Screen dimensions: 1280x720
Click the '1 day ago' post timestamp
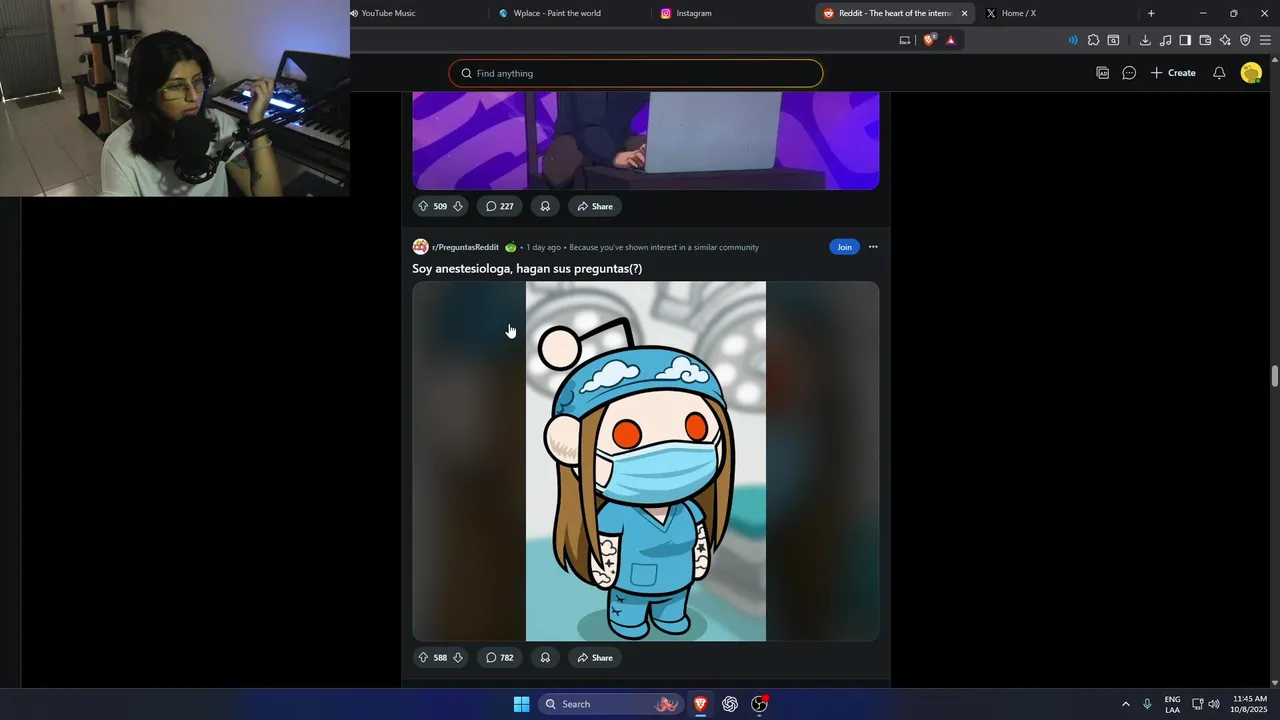[544, 247]
